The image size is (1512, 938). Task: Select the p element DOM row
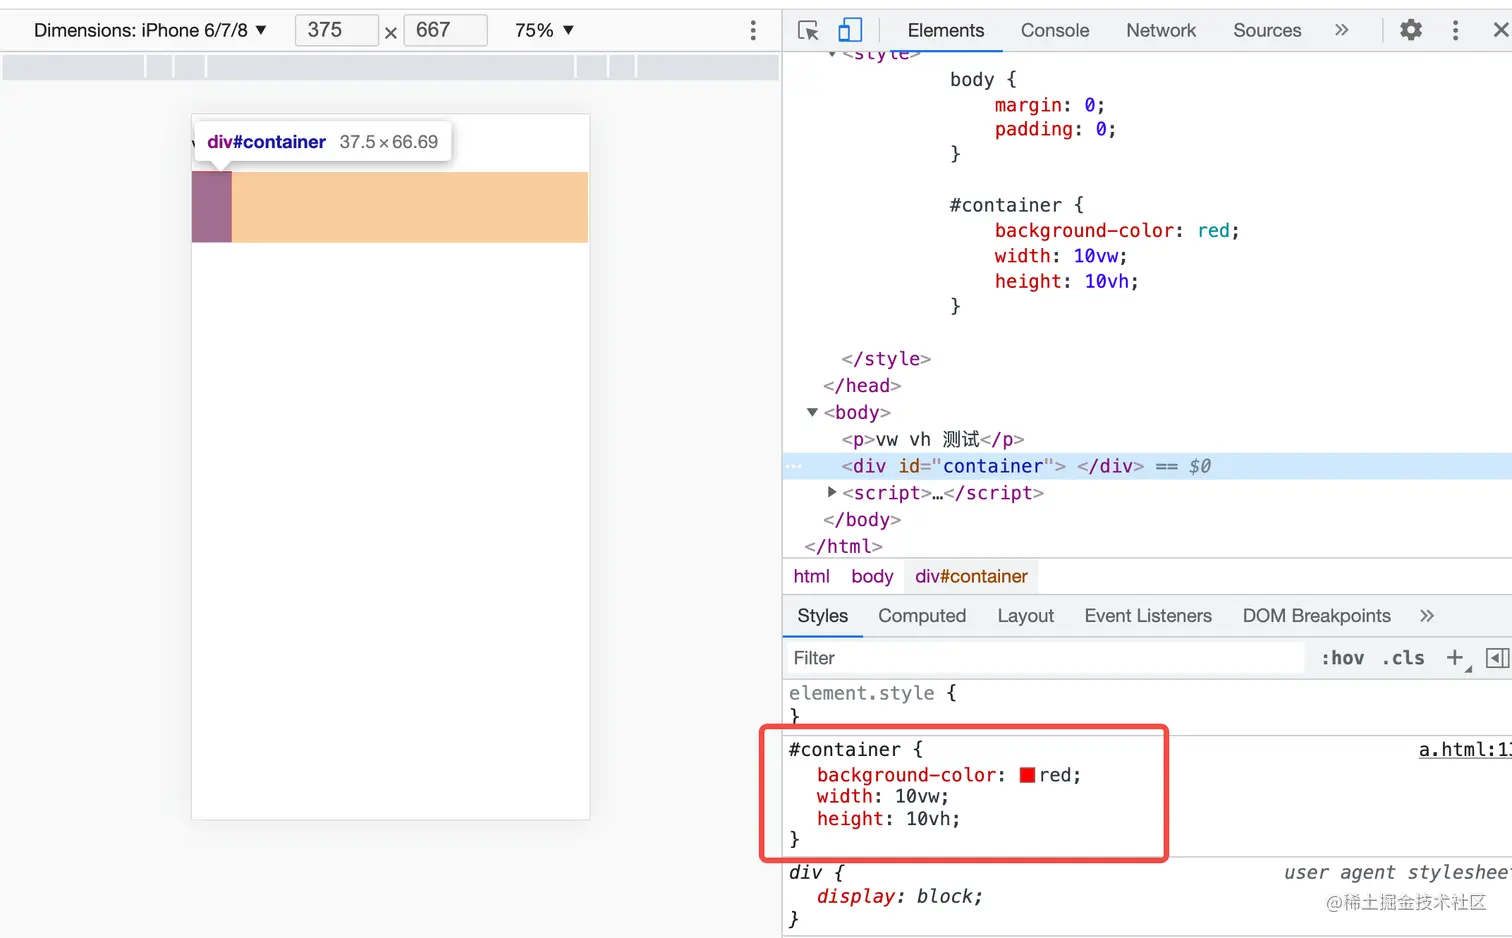click(x=932, y=439)
